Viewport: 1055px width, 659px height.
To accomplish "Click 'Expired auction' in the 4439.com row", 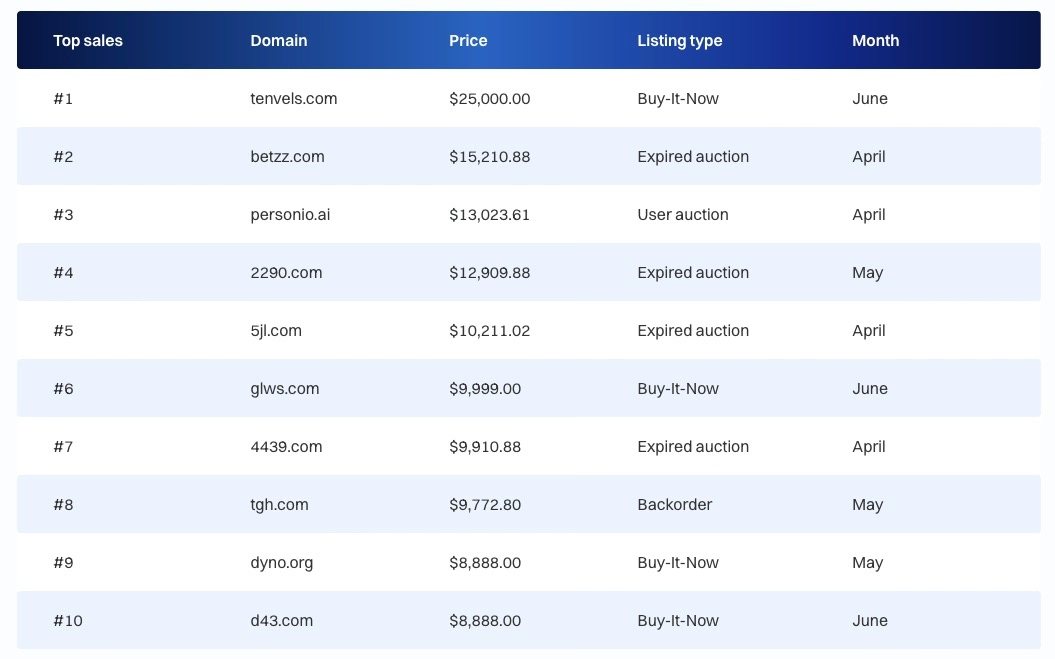I will 693,446.
